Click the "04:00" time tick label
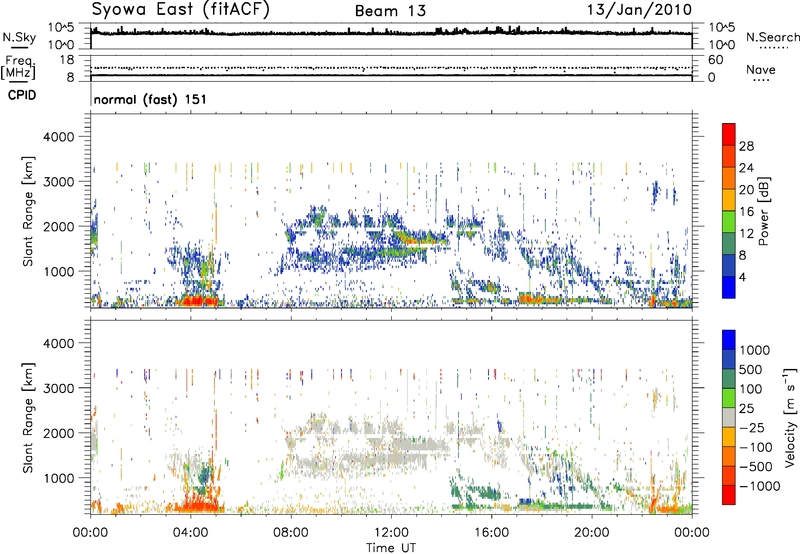 click(x=190, y=533)
